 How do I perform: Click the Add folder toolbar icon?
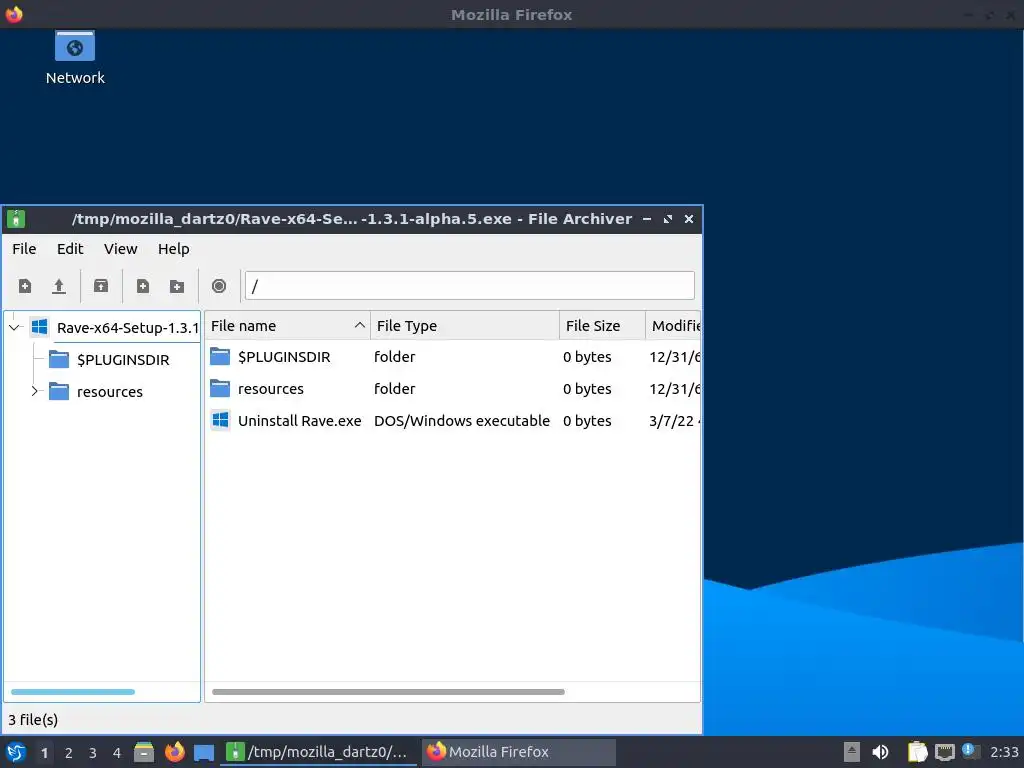(177, 286)
